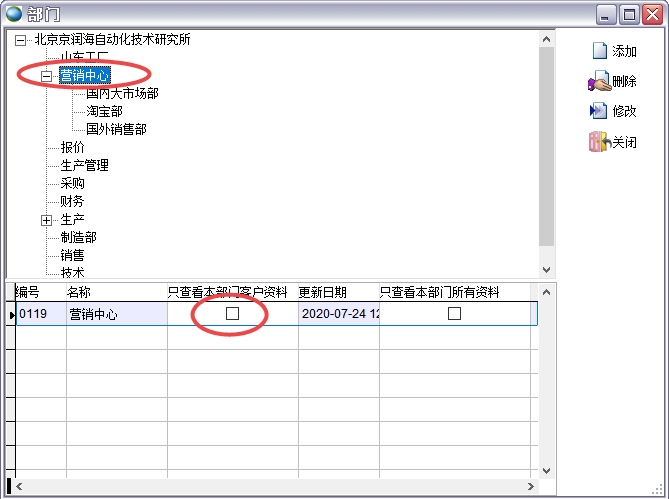Screen dimensions: 669x499
Task: Click the 删除 (Delete) icon
Action: tap(599, 81)
